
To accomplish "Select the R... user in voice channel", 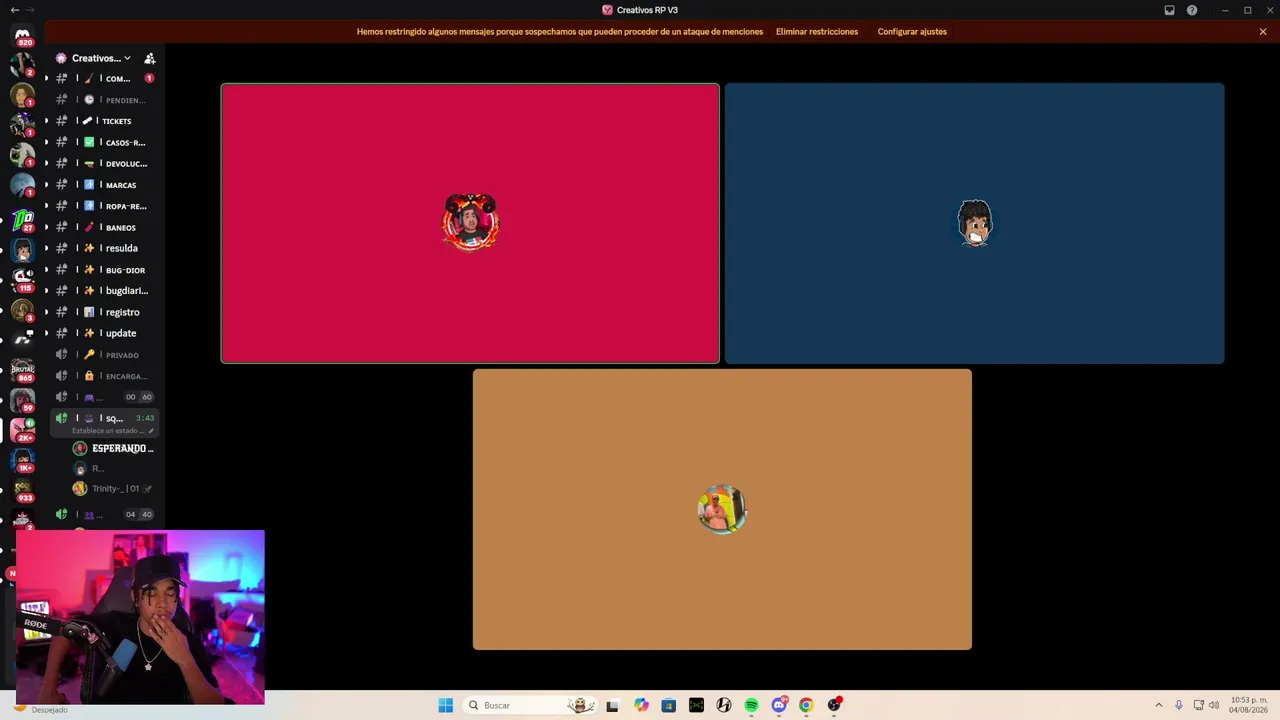I will [x=114, y=469].
